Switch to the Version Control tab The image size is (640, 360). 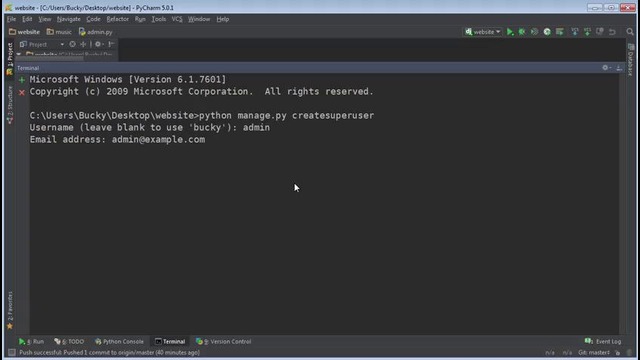(224, 341)
